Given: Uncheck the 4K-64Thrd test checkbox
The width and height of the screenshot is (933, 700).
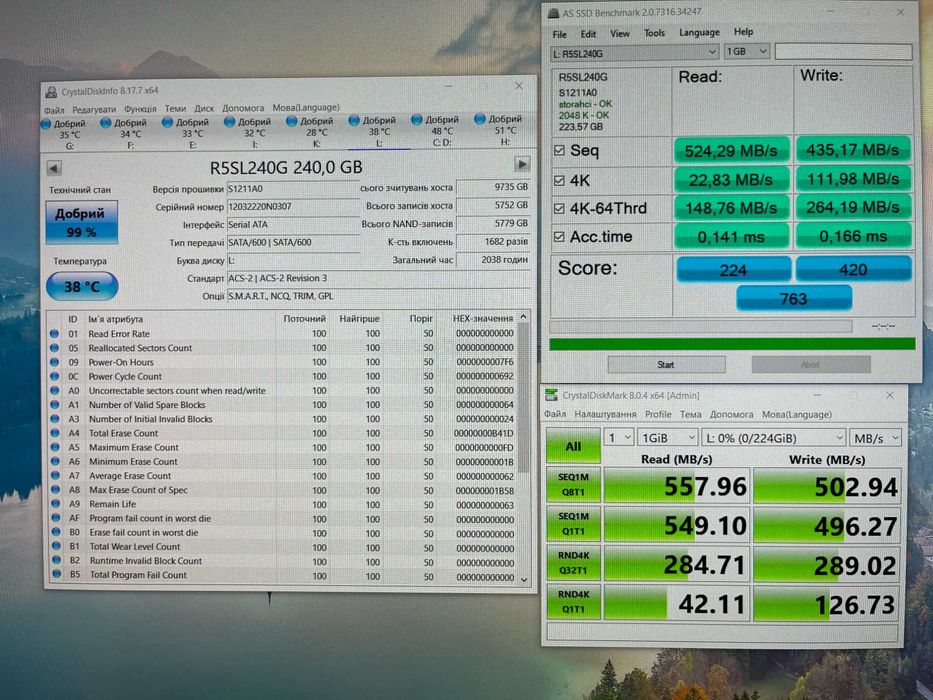Looking at the screenshot, I should pyautogui.click(x=559, y=208).
